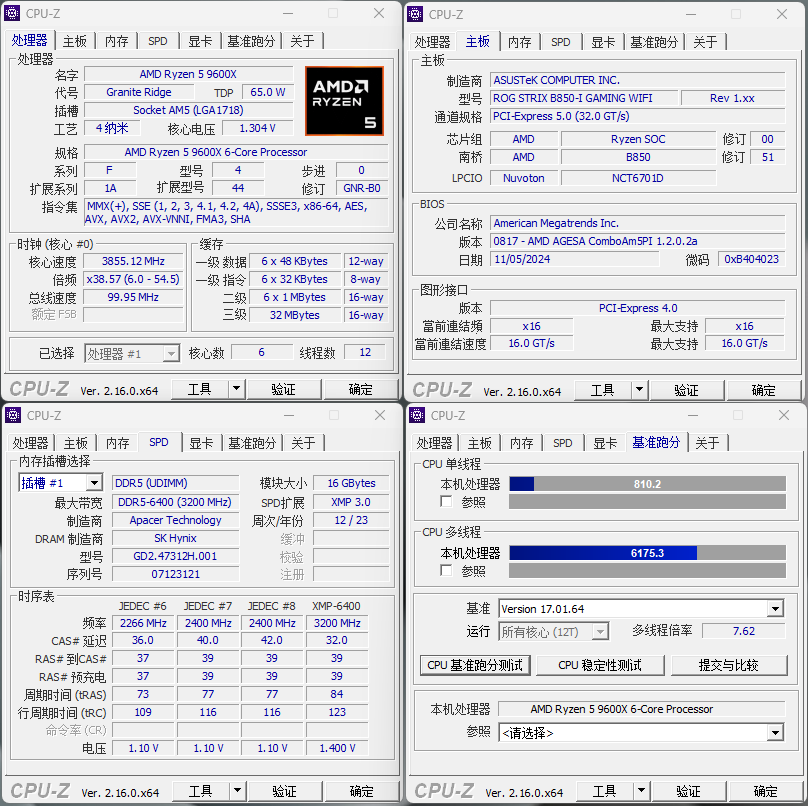Click 多线程倍率 value 7.62
The image size is (808, 806).
[744, 631]
